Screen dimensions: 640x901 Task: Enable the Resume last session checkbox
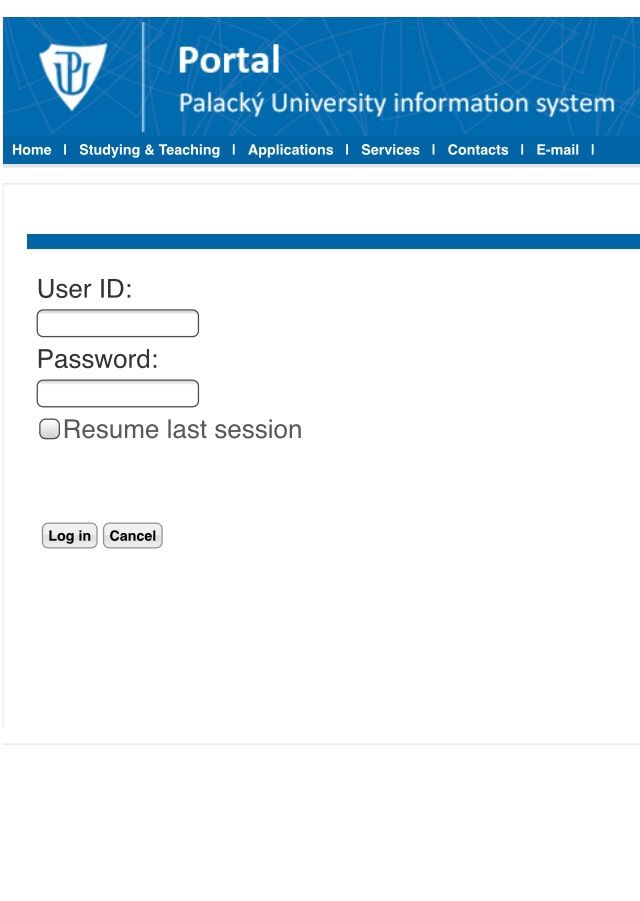coord(49,429)
